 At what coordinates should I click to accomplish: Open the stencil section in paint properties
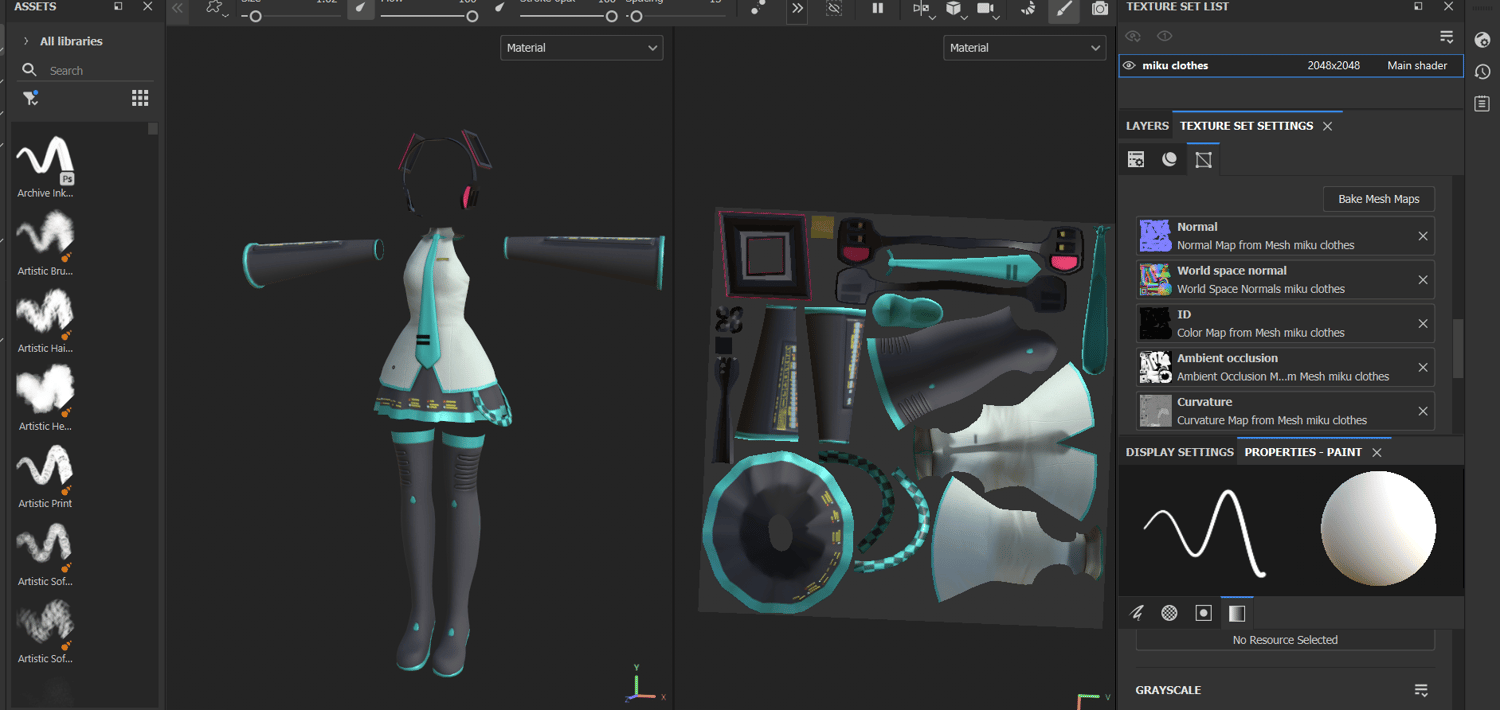[1203, 613]
